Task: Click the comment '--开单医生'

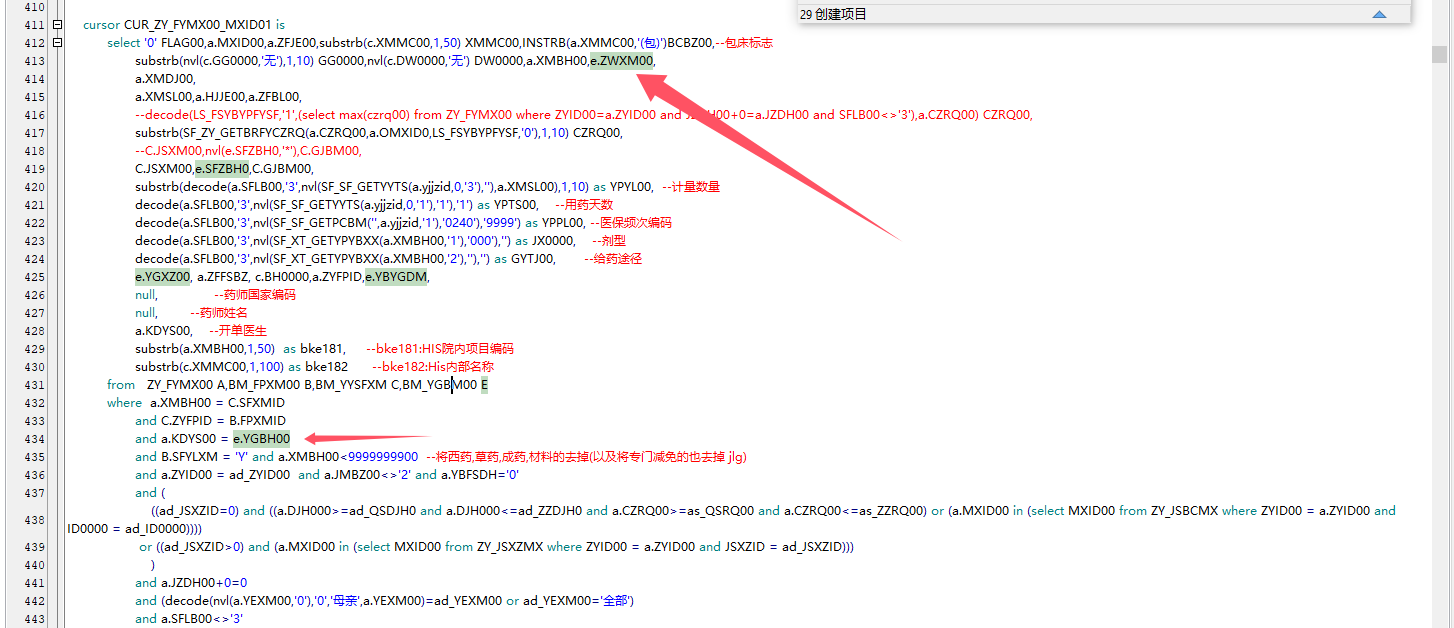Action: (238, 331)
